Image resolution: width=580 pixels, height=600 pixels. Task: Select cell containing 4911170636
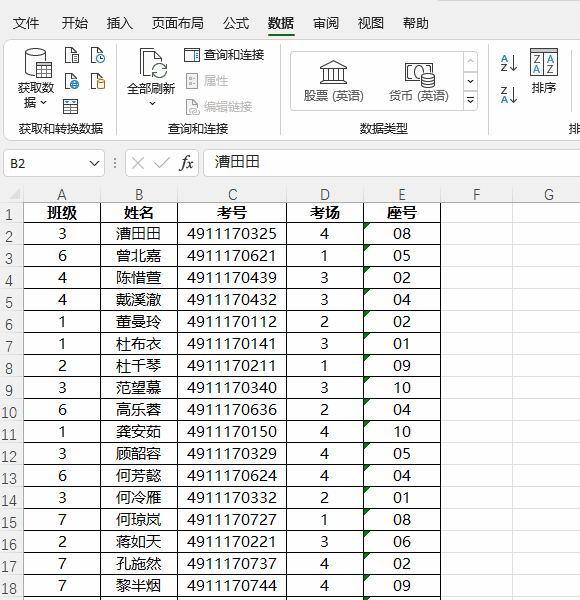click(x=232, y=410)
